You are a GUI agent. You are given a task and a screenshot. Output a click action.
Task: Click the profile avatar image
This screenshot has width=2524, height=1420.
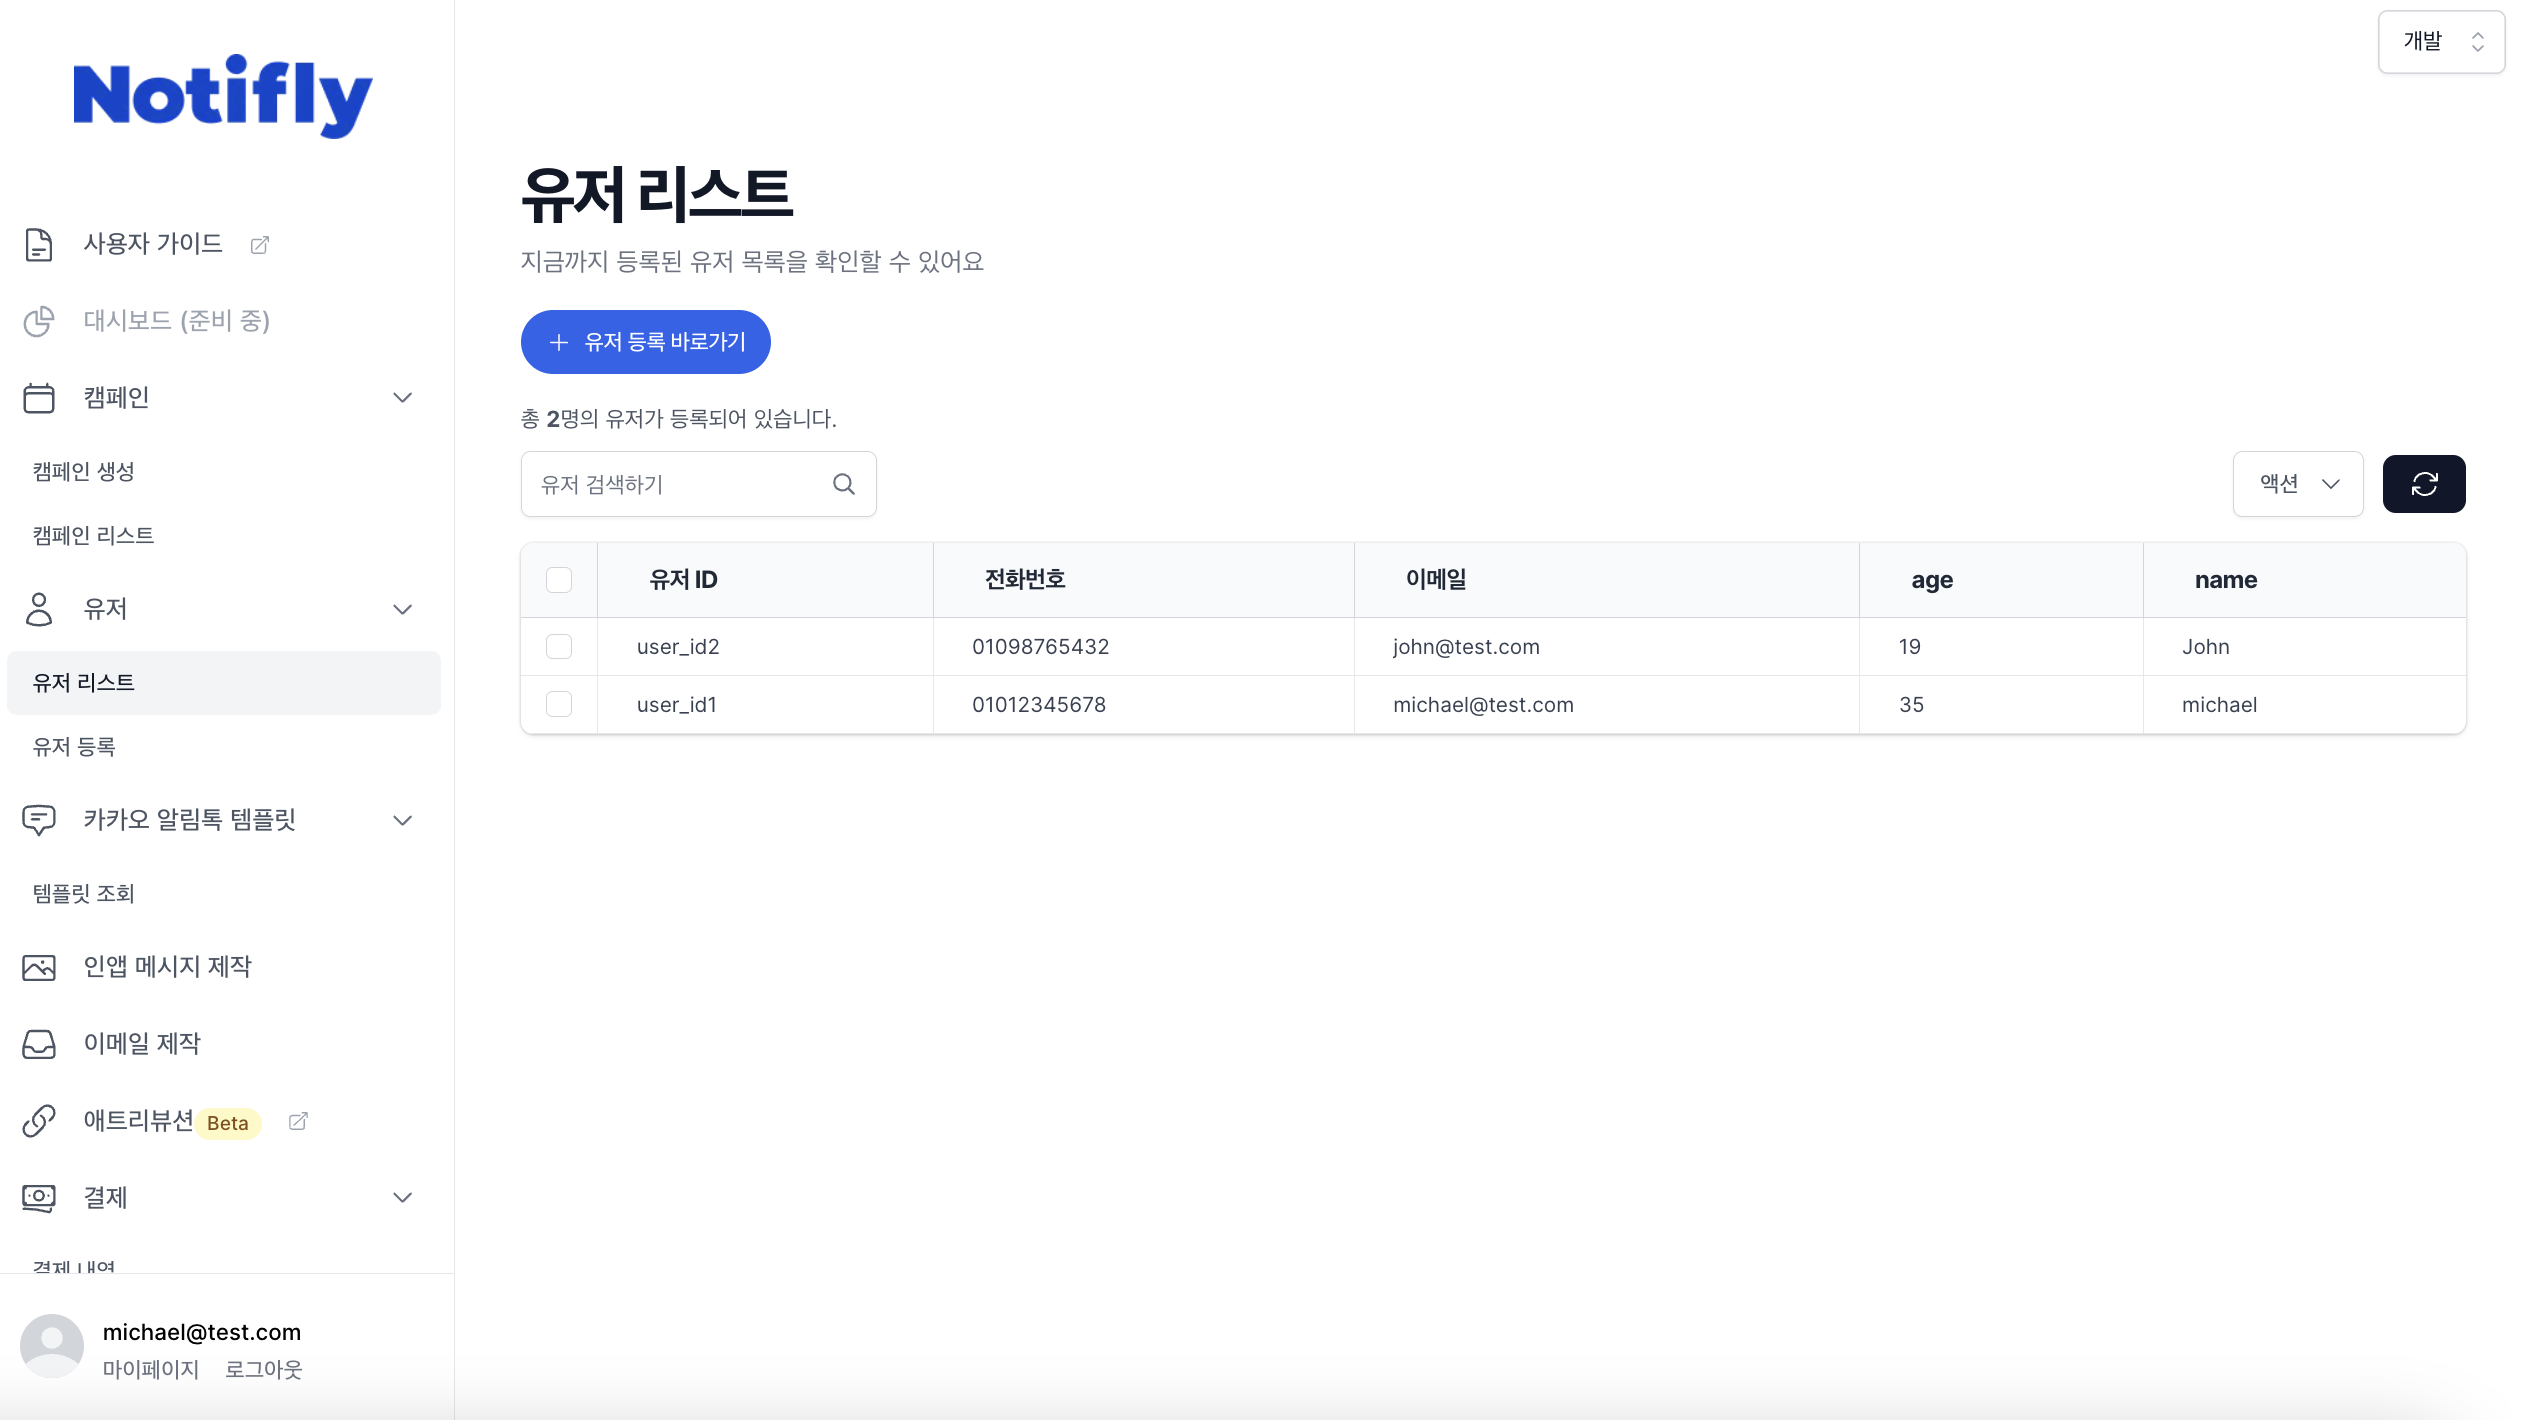click(x=52, y=1347)
